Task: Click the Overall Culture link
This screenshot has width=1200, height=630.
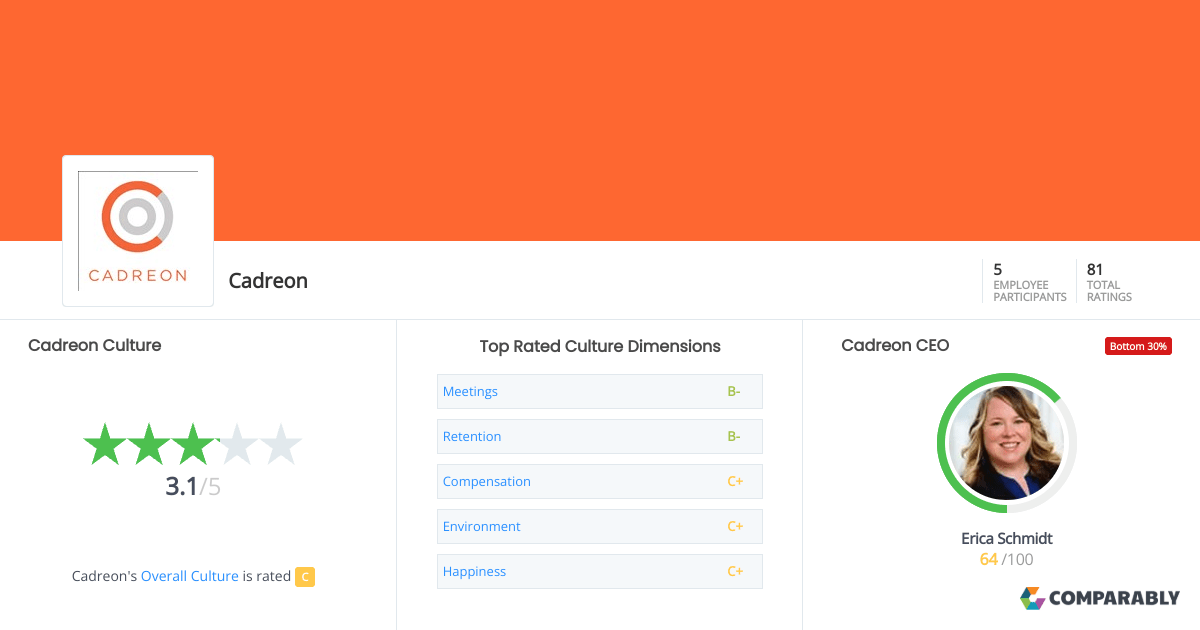Action: coord(190,576)
